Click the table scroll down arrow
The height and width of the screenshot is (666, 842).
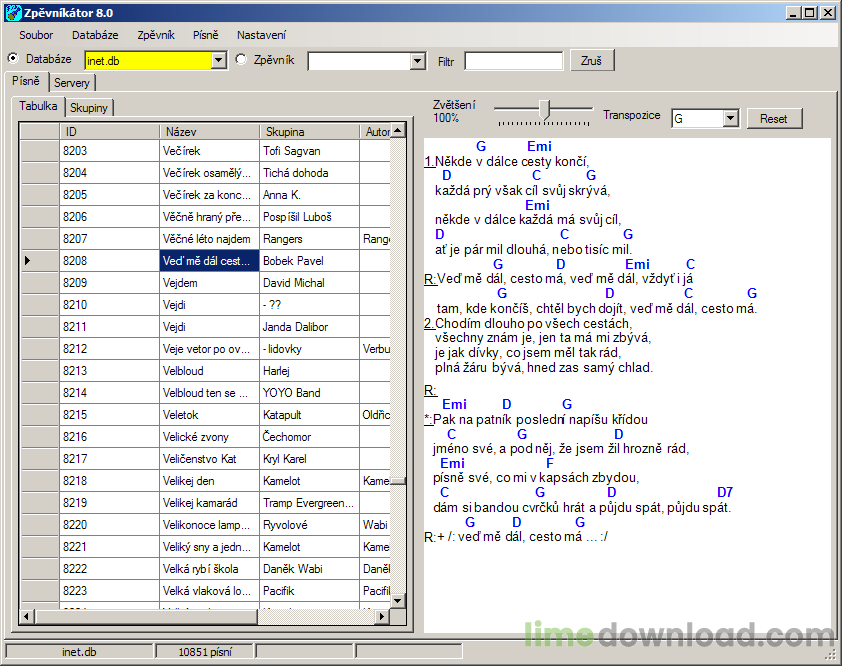(x=398, y=600)
